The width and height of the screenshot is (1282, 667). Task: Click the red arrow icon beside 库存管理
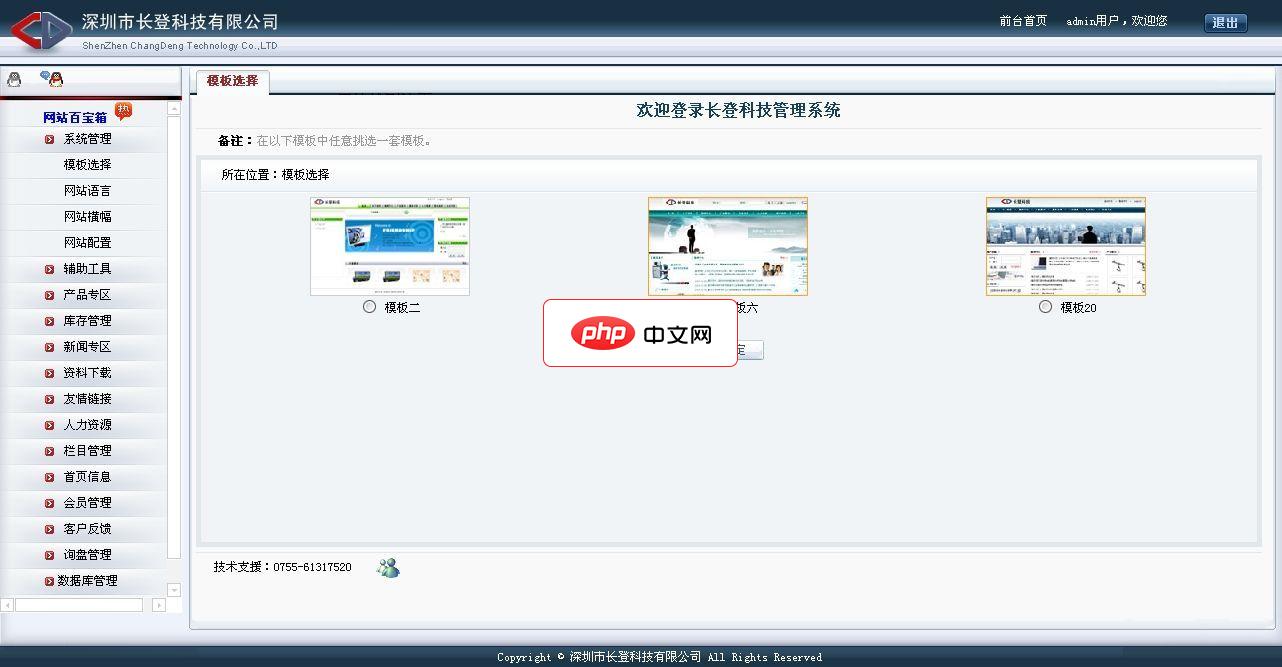(x=49, y=321)
